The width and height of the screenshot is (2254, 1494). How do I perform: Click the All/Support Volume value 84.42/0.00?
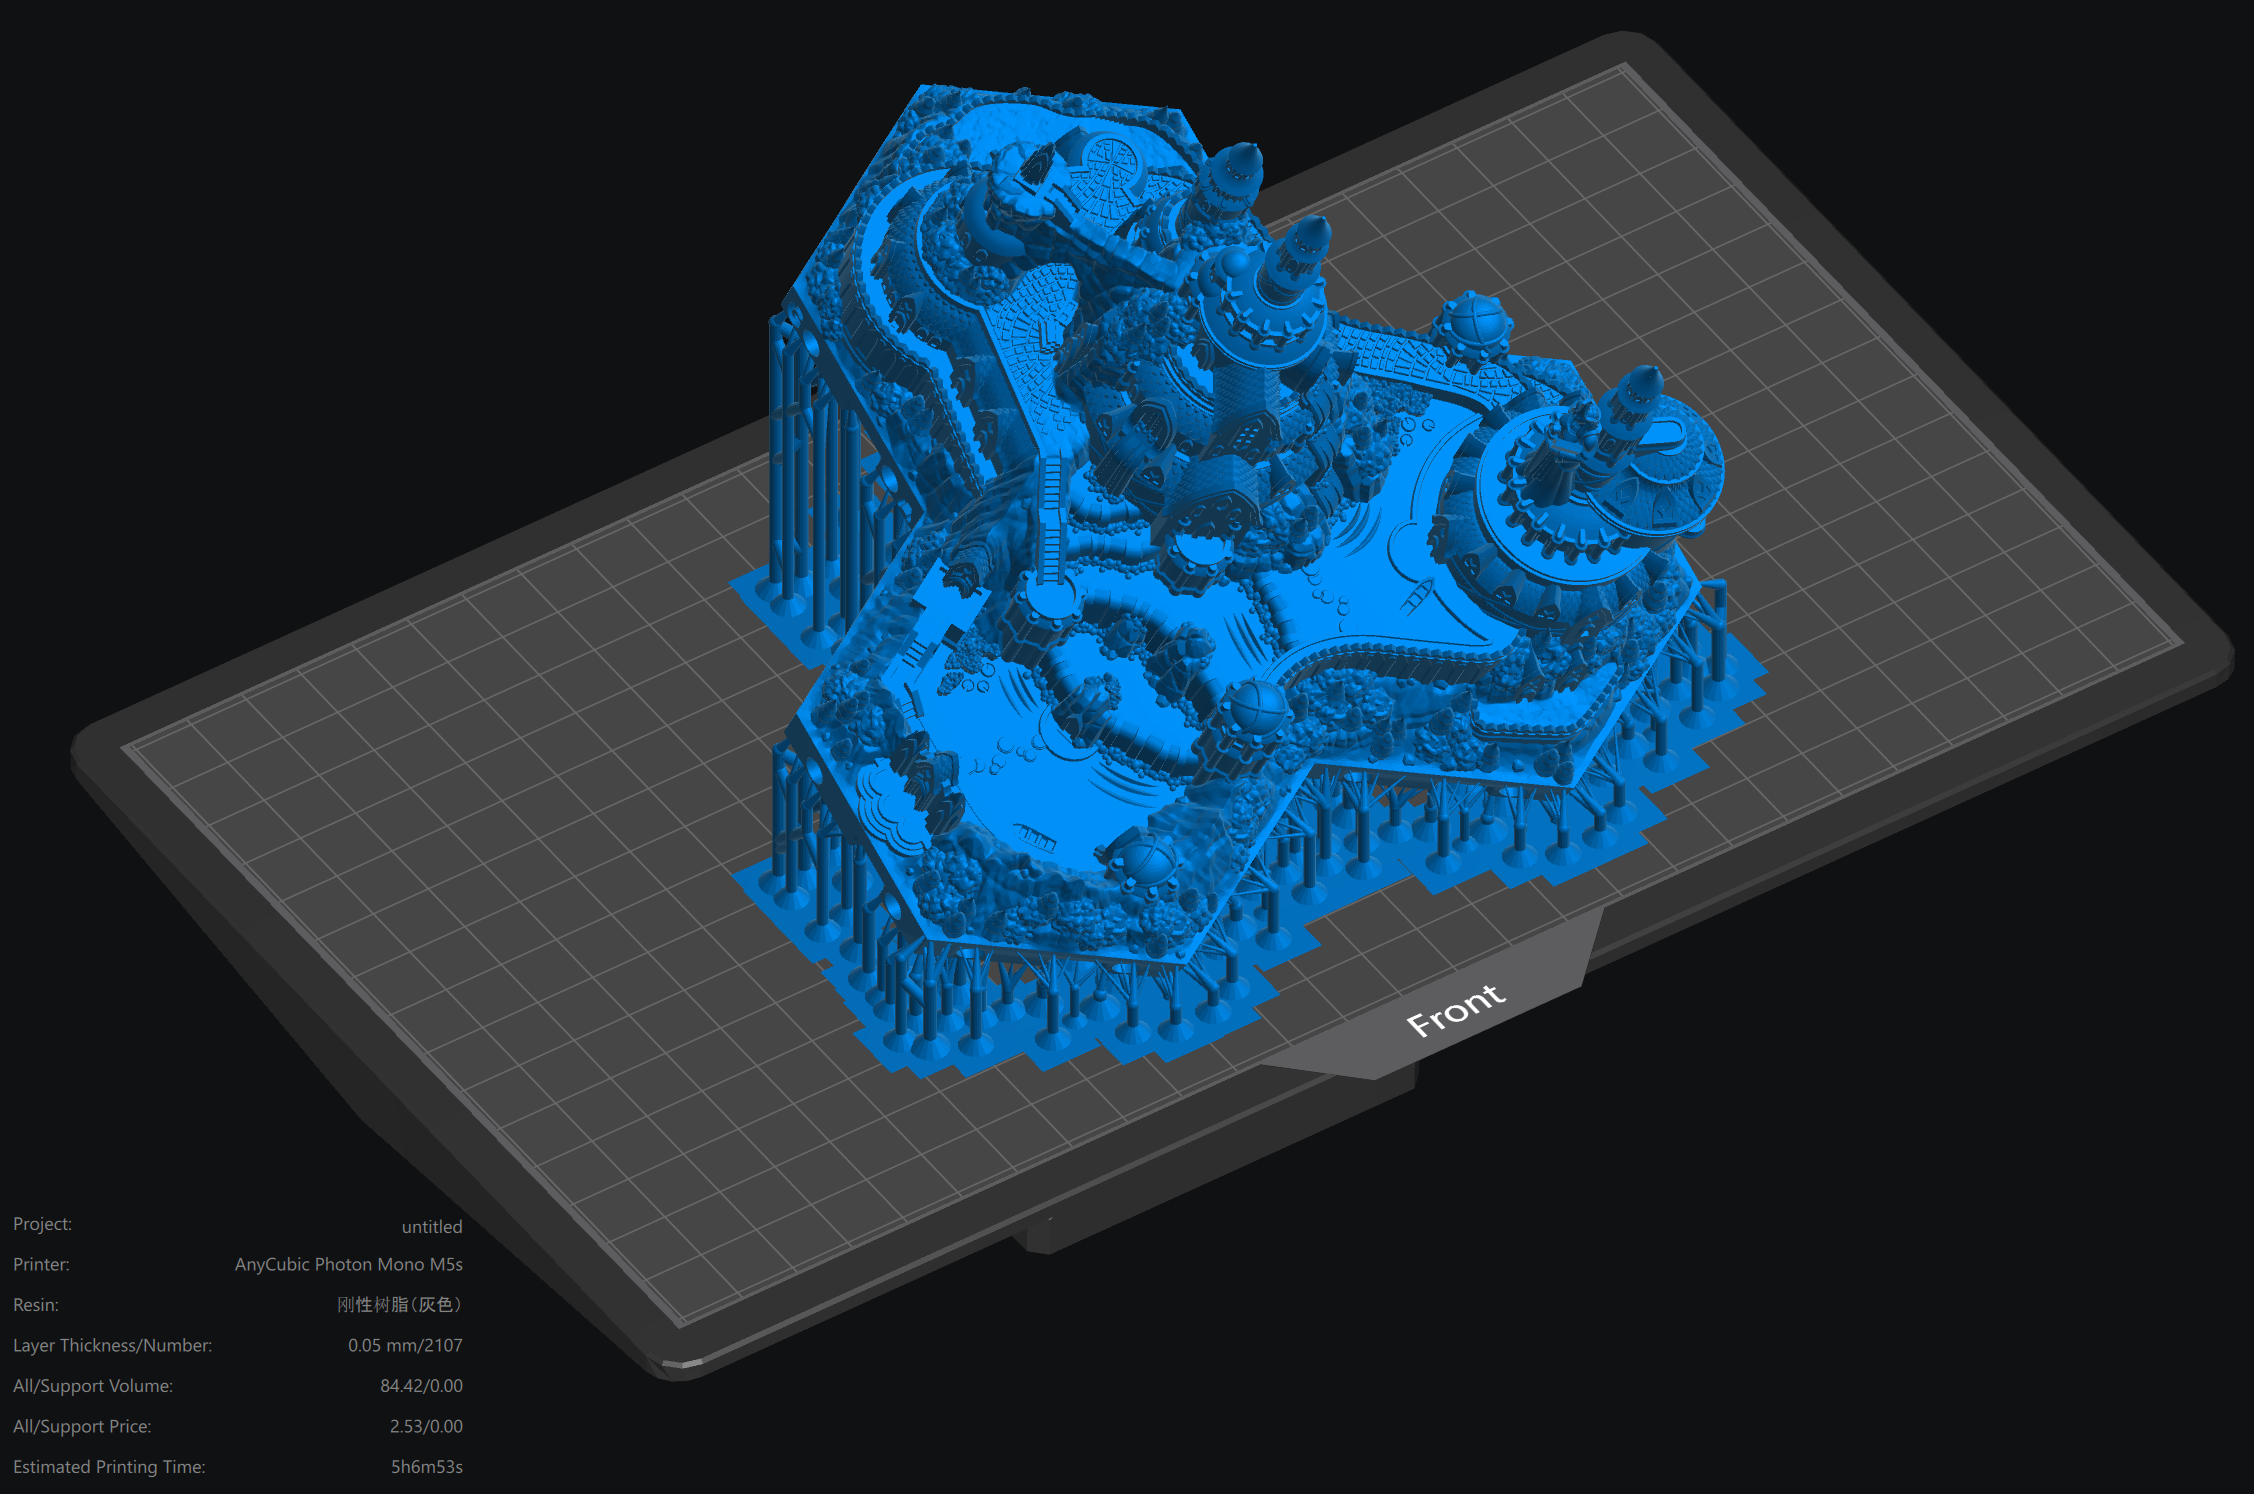(x=422, y=1386)
